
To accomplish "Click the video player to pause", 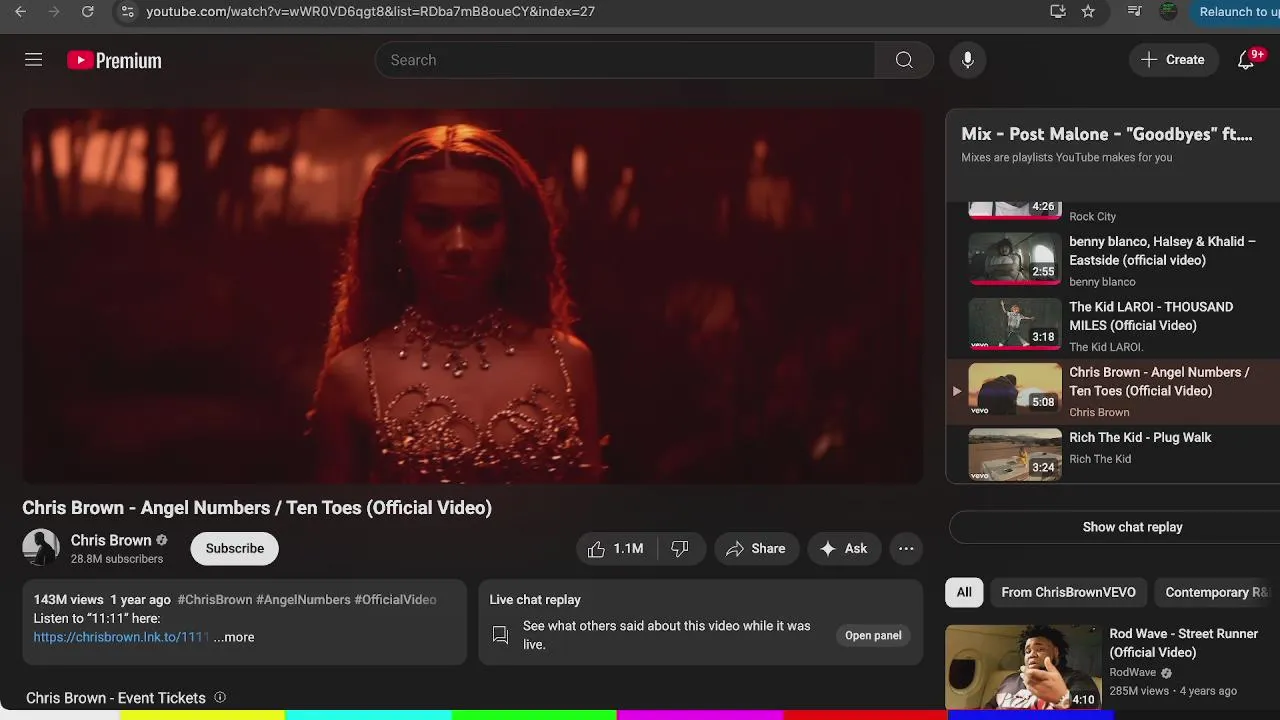I will 473,296.
